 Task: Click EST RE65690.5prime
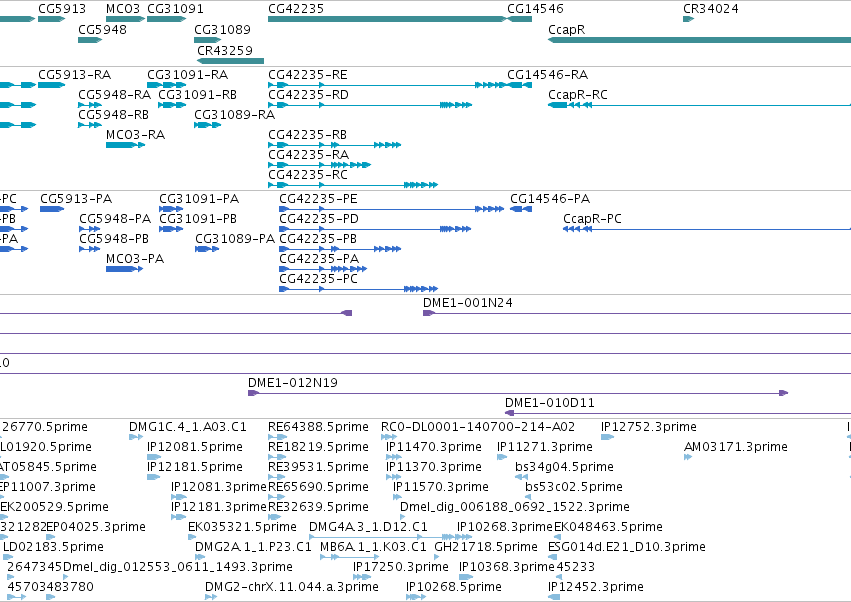point(277,497)
